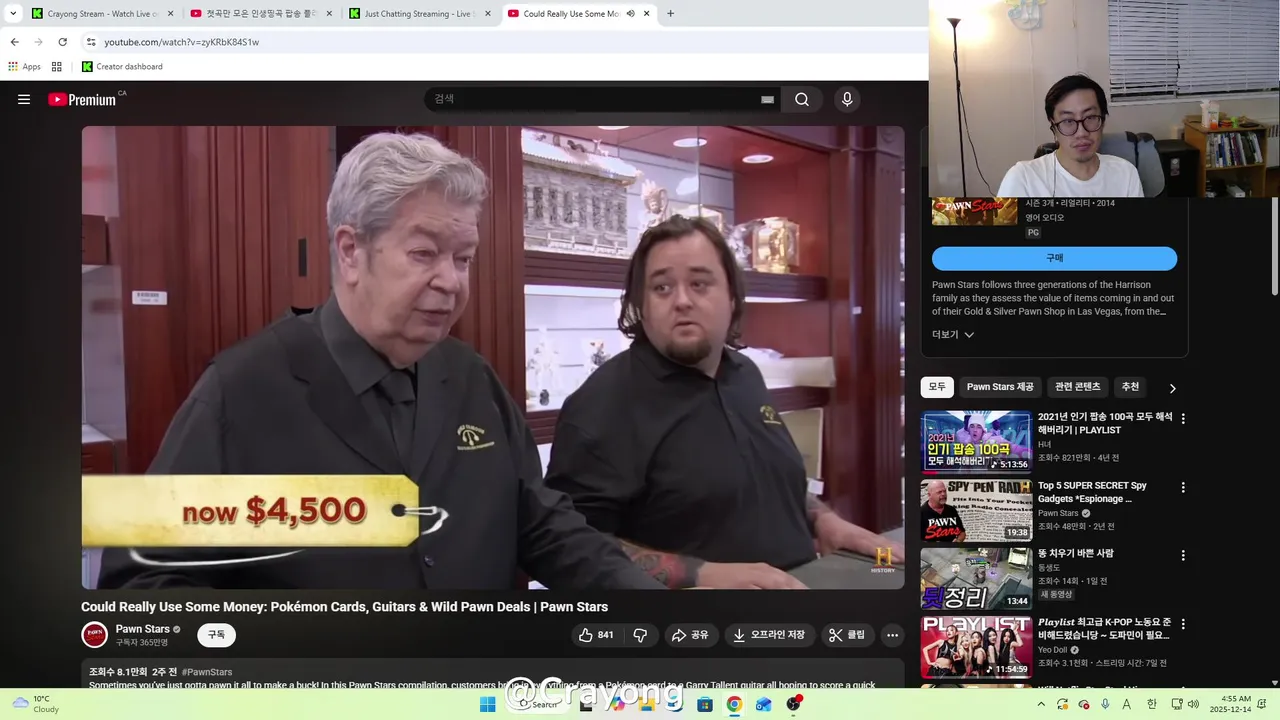Open the tab groups grid icon in bookmarks bar
This screenshot has width=1280, height=720.
click(57, 67)
